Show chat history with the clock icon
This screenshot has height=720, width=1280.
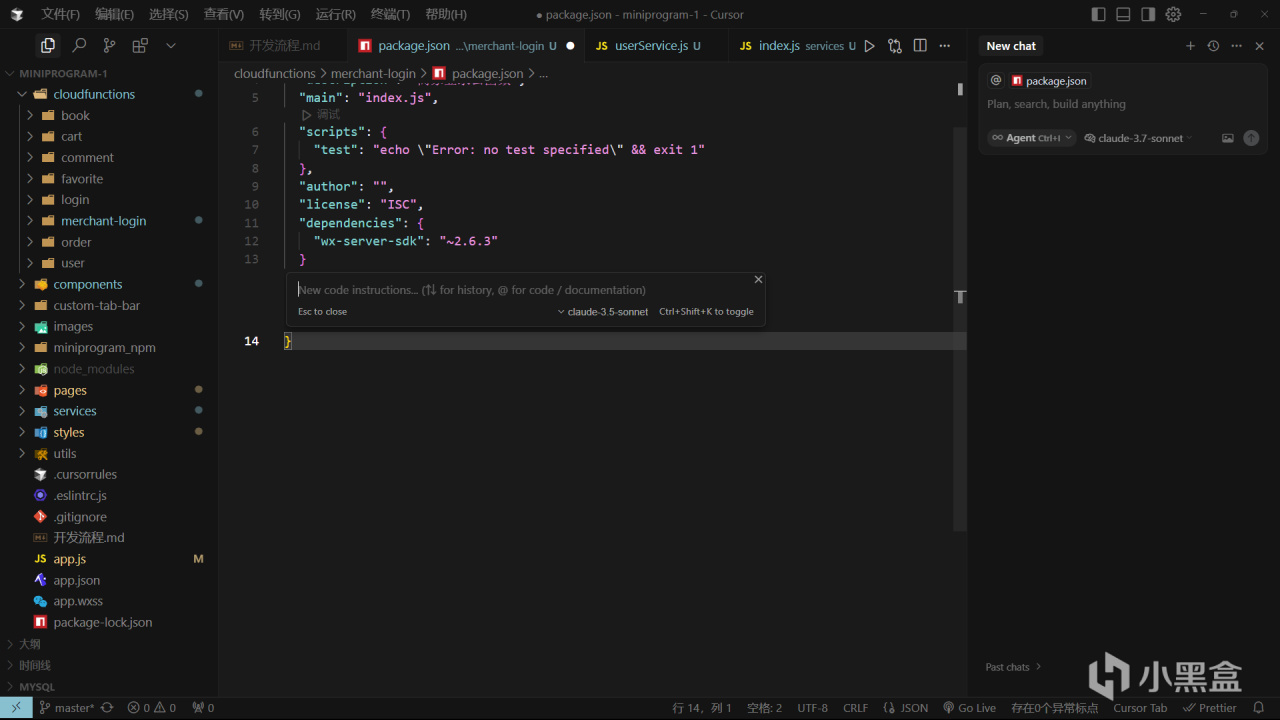(1213, 46)
